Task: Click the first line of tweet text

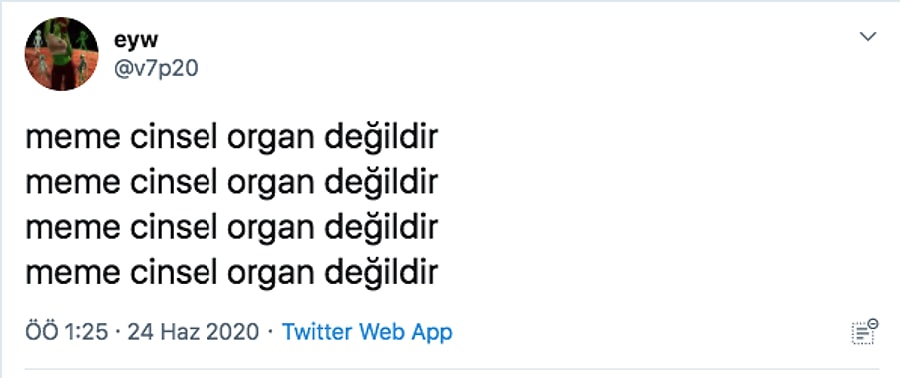Action: (x=232, y=139)
